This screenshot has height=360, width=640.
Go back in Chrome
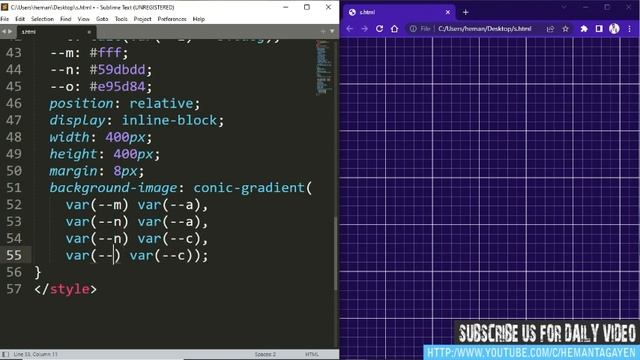point(350,29)
